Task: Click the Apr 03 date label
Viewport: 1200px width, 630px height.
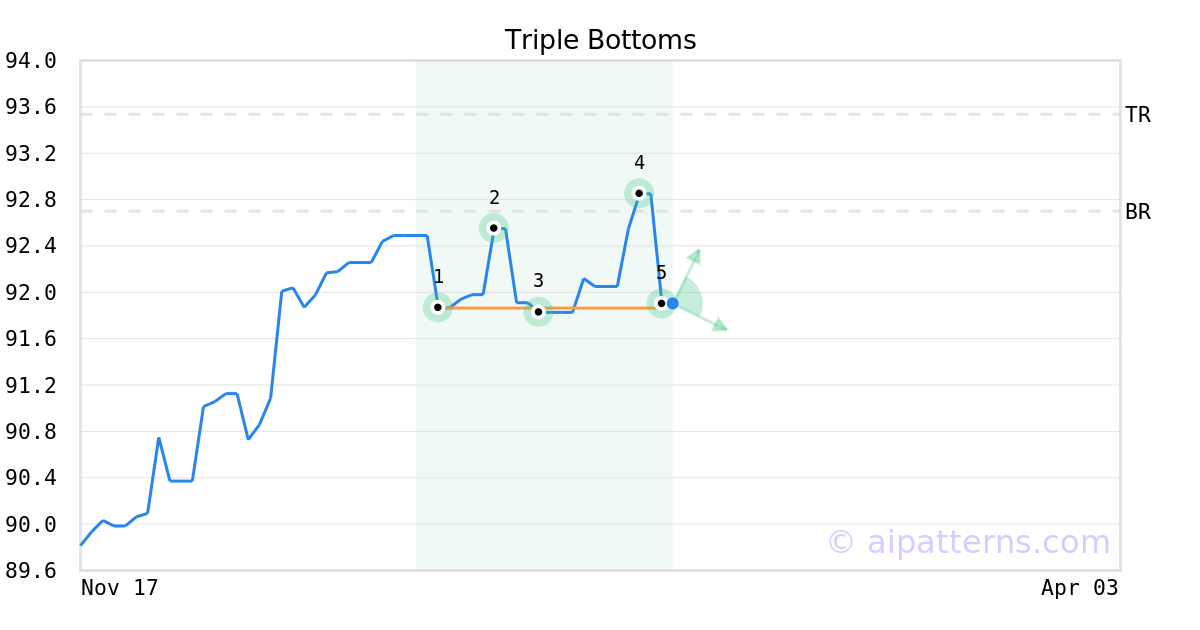Action: 1079,588
